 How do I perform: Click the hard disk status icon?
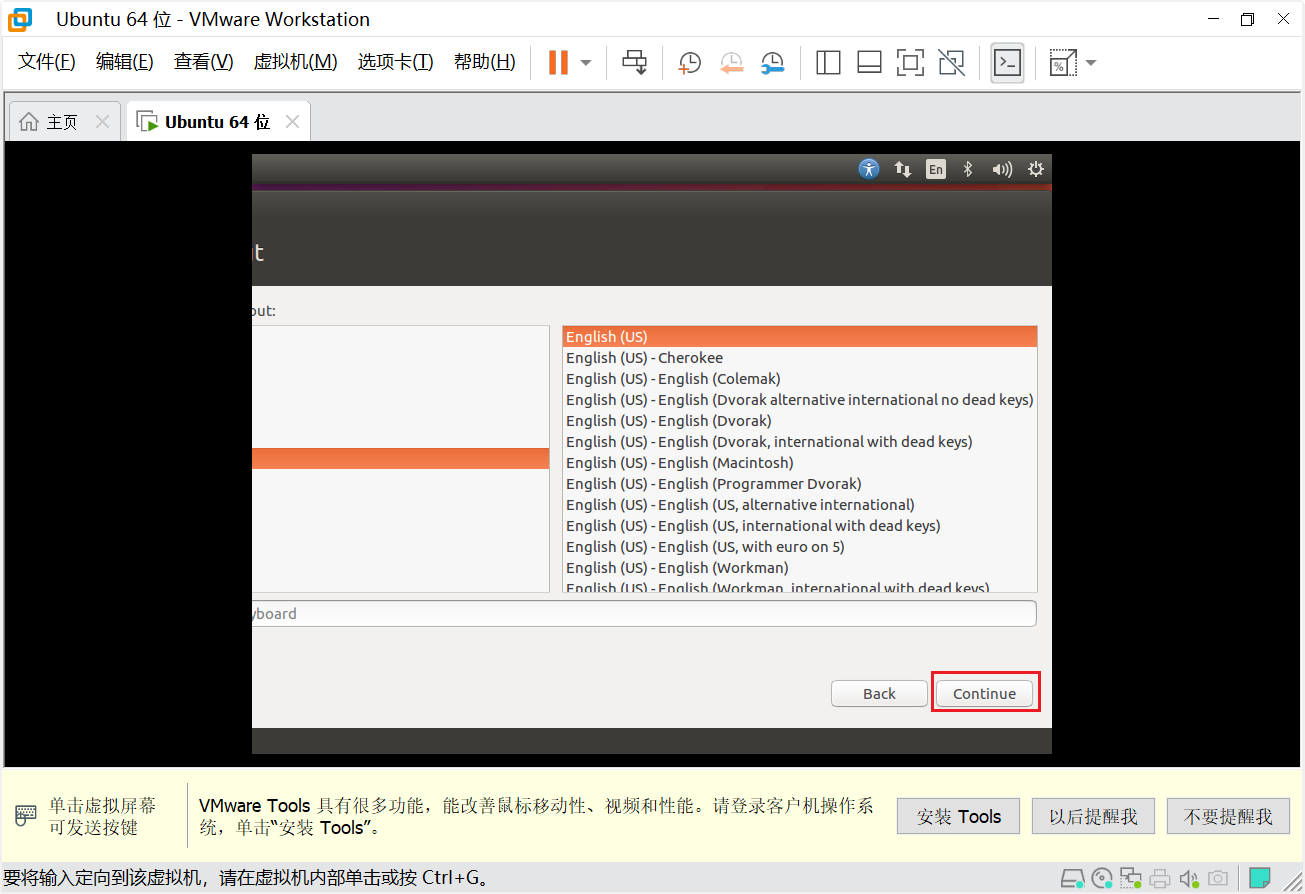(x=1072, y=879)
